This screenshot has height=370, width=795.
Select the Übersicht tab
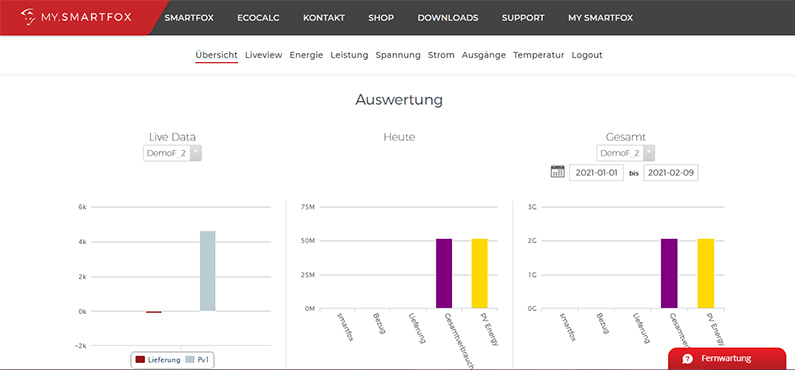coord(216,55)
